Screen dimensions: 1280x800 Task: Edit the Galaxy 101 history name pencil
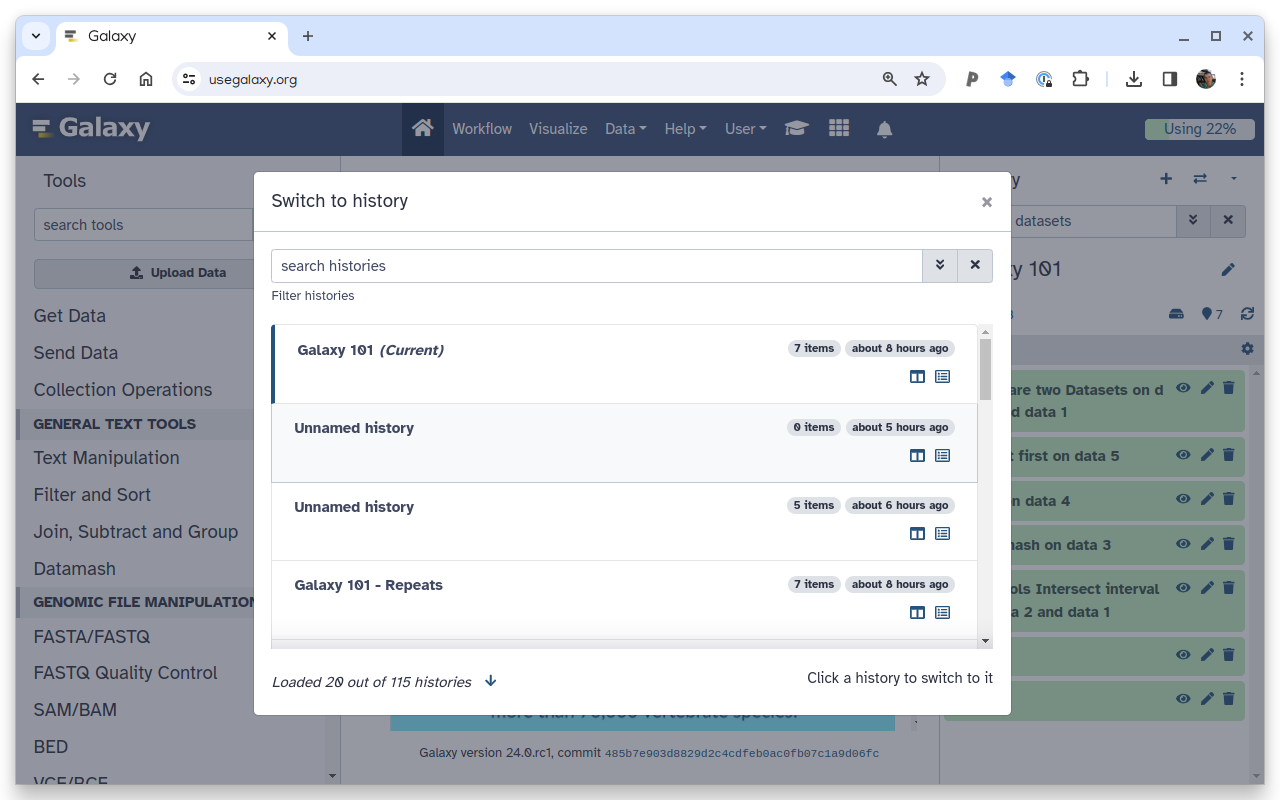(x=1228, y=269)
